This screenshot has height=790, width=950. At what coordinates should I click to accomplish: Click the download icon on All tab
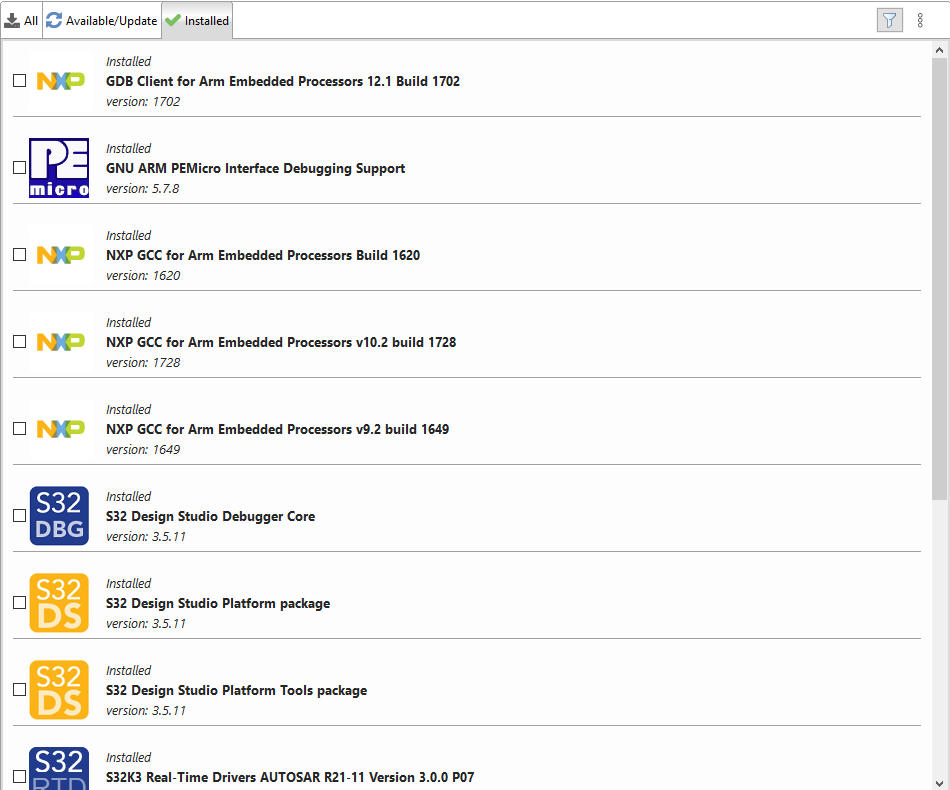point(12,21)
